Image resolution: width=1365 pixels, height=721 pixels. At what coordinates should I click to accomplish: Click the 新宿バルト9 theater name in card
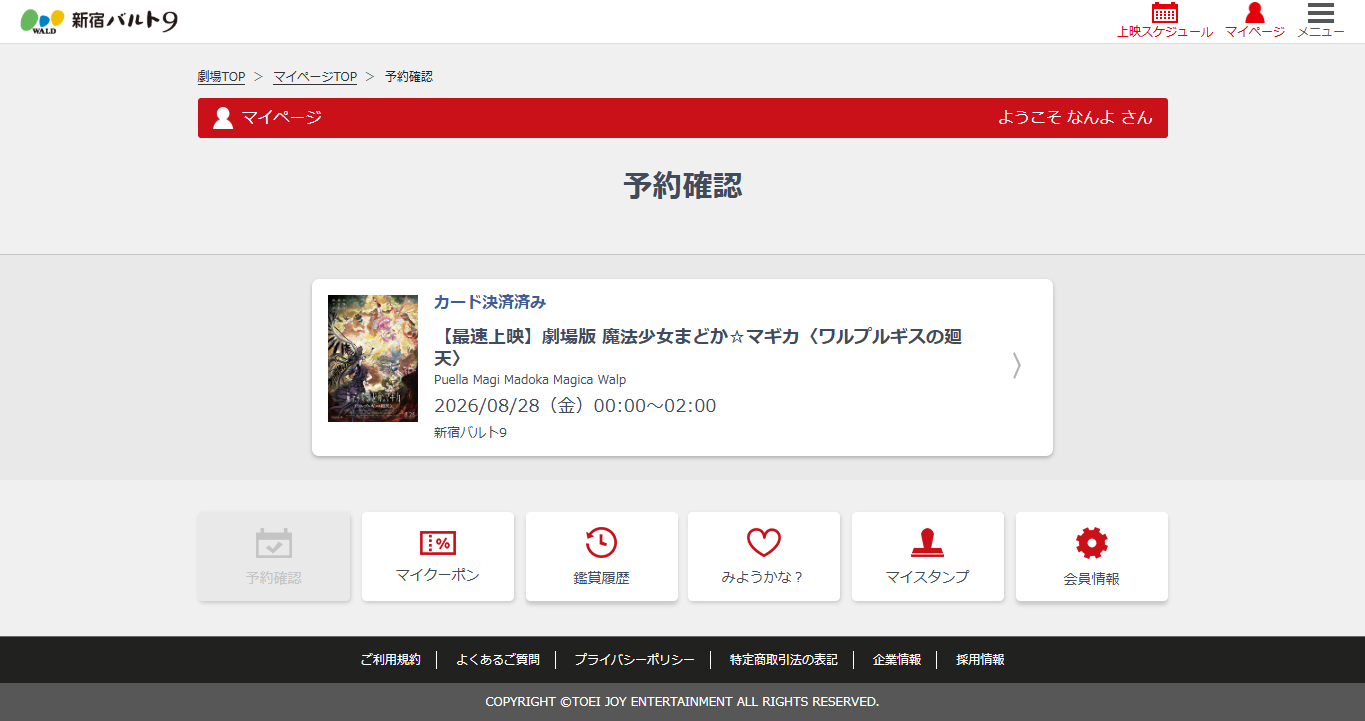(470, 433)
